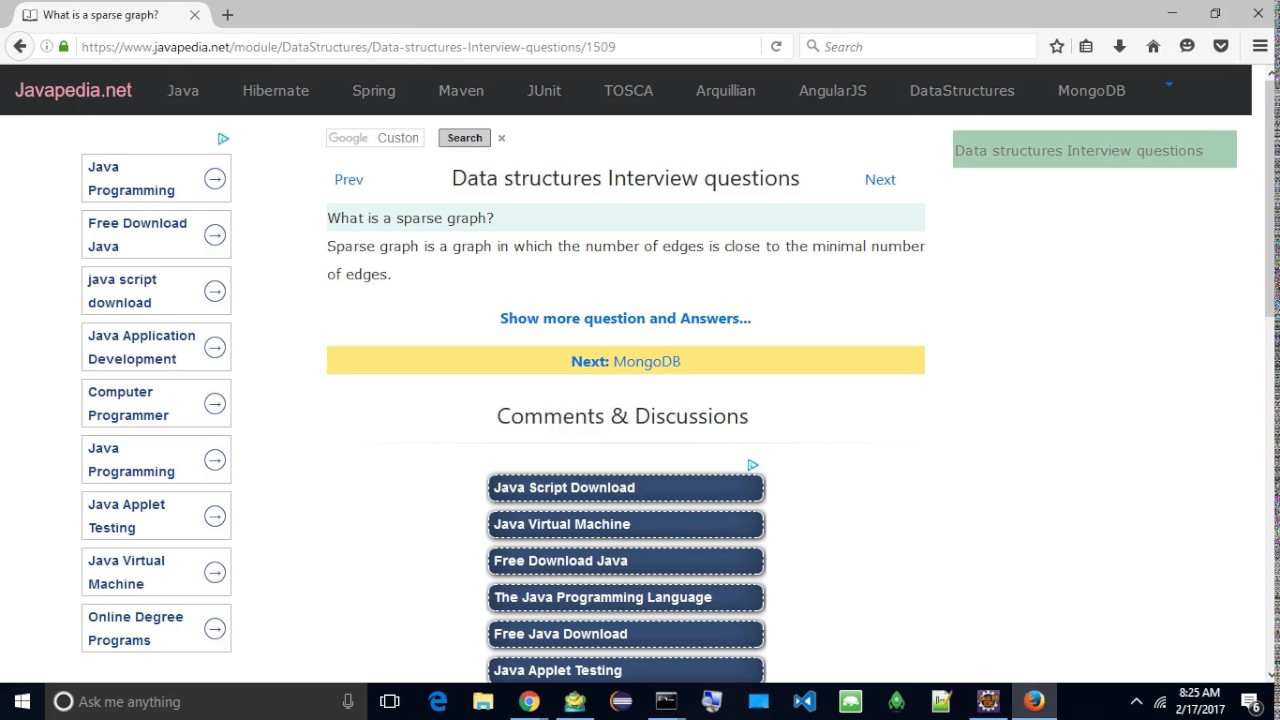Clear the Google custom search with the X
Image resolution: width=1280 pixels, height=720 pixels.
point(502,138)
